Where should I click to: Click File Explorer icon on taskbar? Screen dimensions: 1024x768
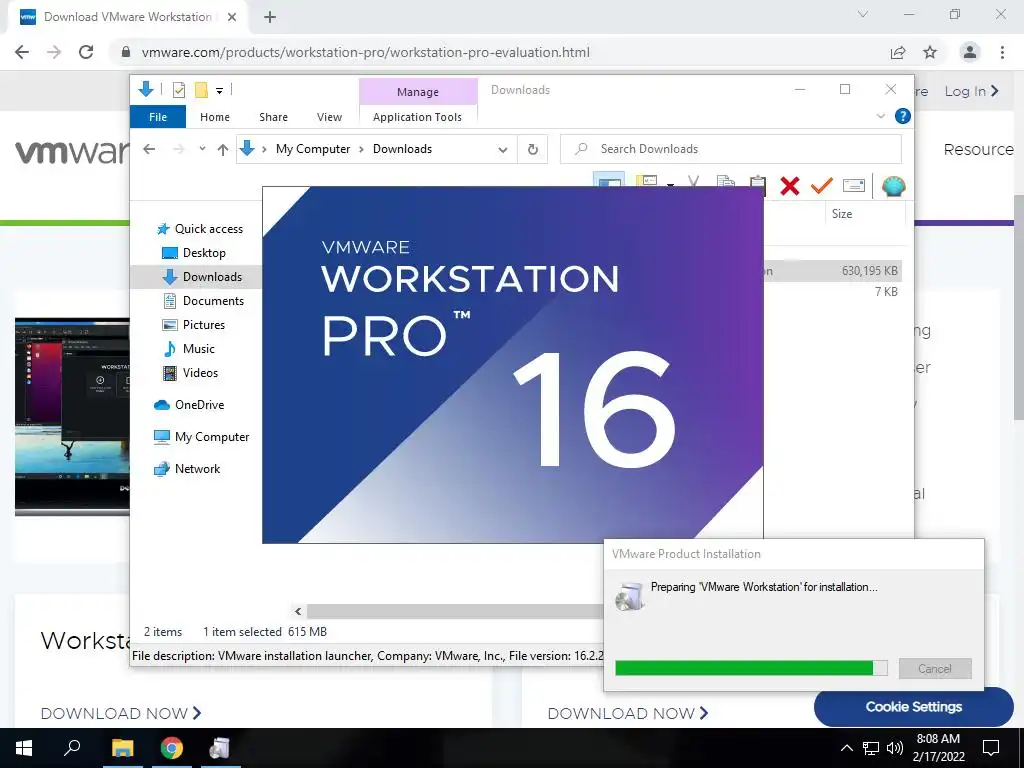pyautogui.click(x=123, y=748)
